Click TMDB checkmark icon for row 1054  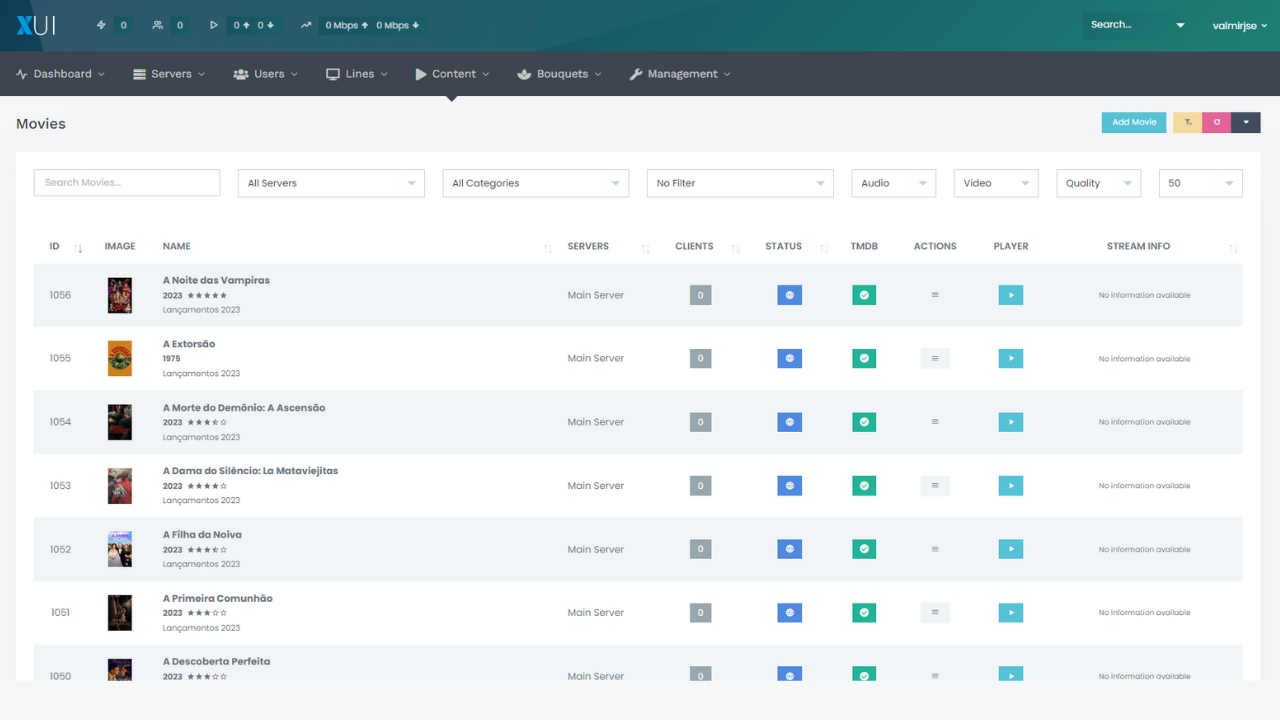pos(864,422)
